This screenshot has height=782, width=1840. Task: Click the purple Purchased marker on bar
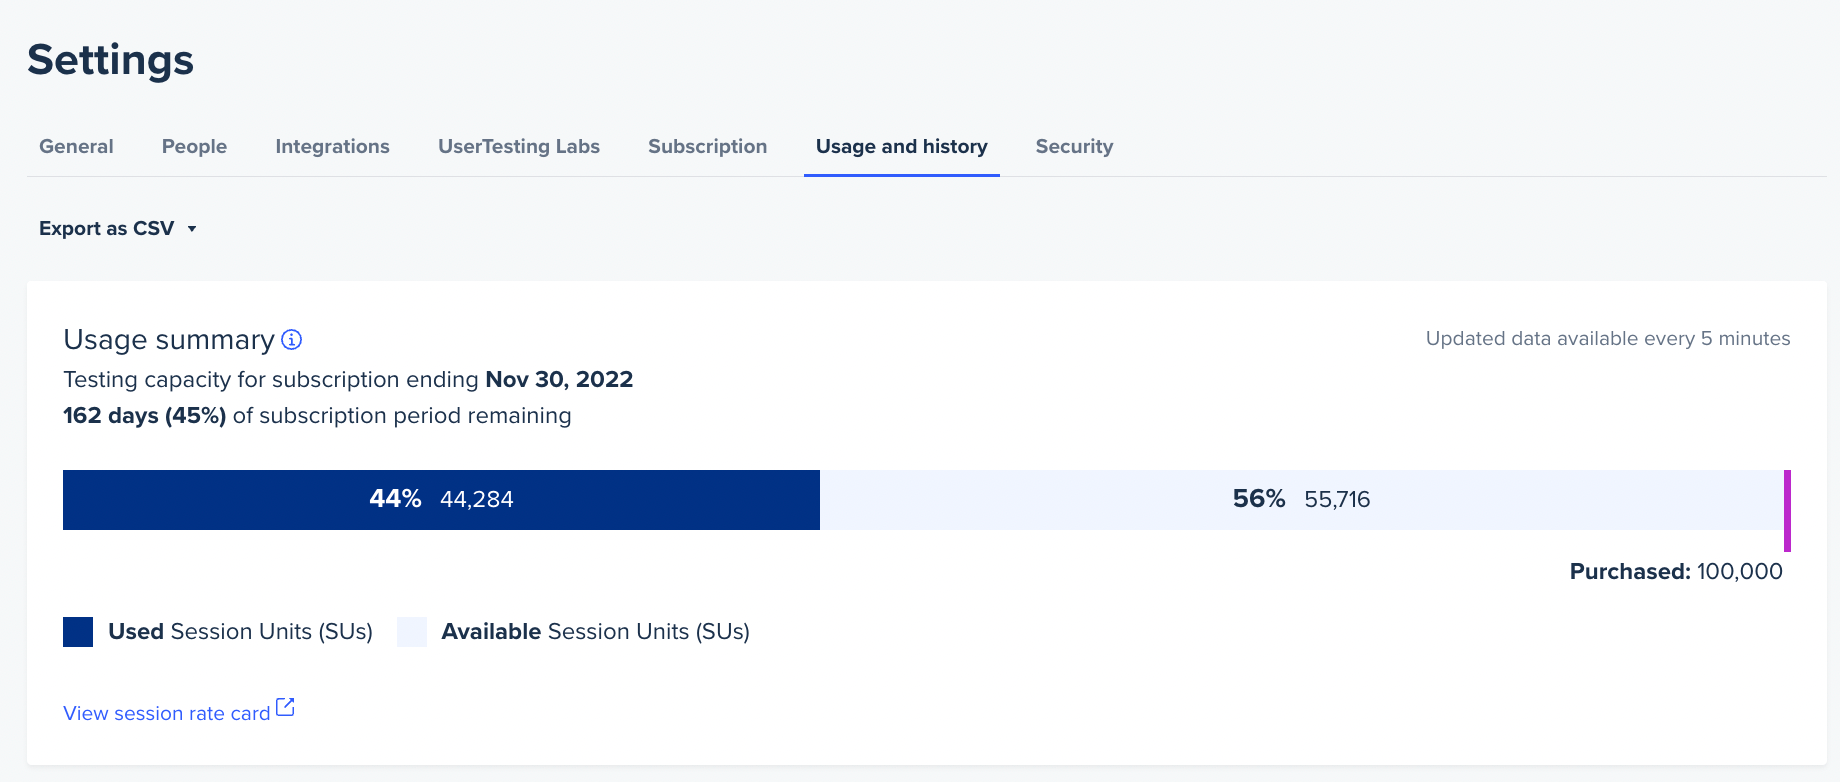point(1787,510)
